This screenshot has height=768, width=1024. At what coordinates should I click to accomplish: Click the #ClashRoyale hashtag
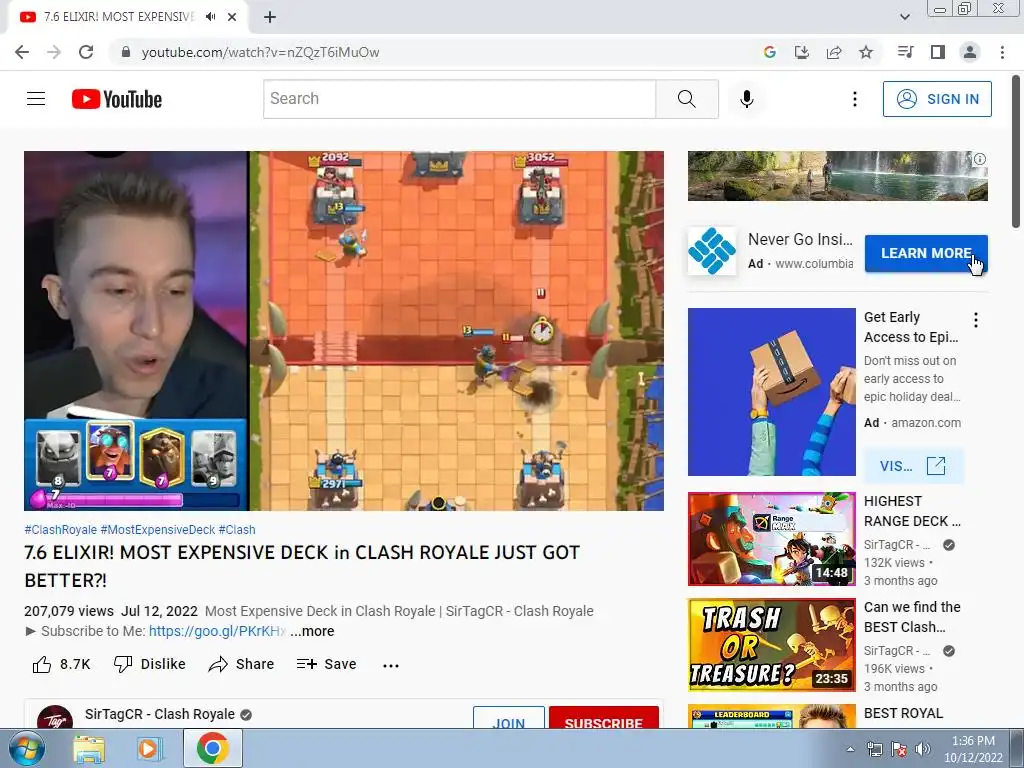tap(61, 530)
